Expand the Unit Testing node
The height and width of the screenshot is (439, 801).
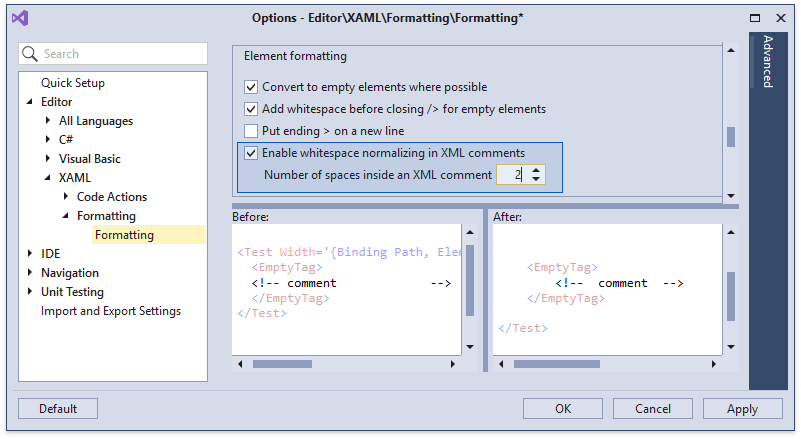click(30, 292)
